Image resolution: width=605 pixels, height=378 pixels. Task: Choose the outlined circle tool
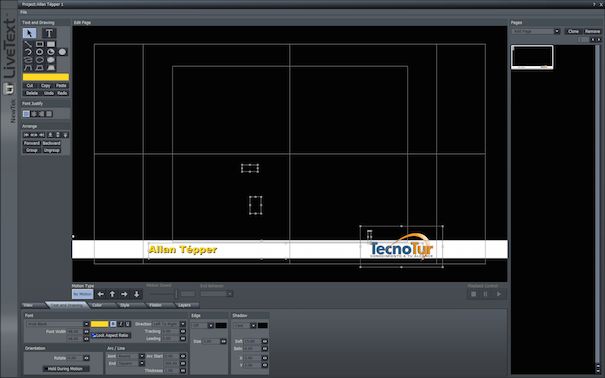coord(39,52)
